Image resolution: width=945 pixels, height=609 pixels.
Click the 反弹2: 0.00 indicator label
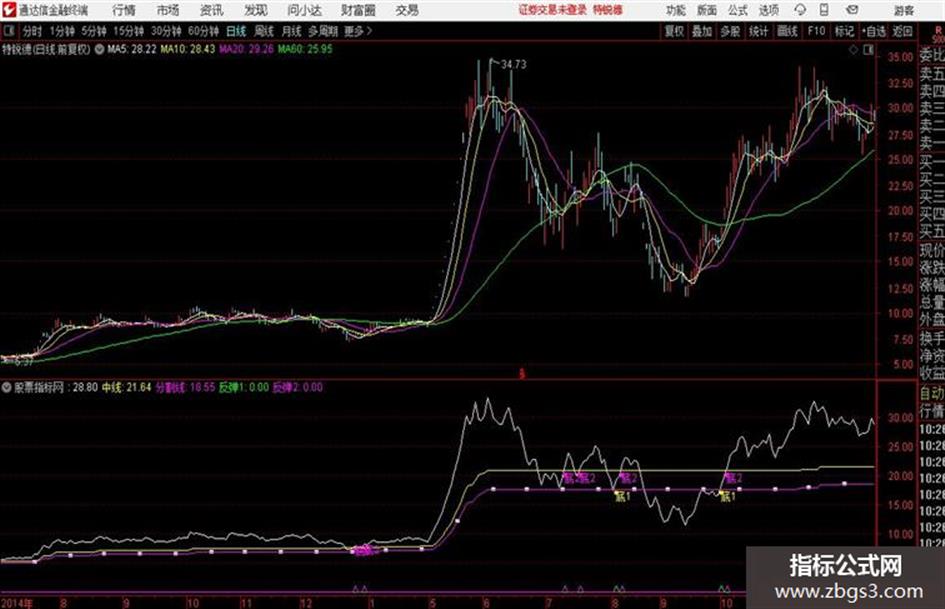[298, 387]
